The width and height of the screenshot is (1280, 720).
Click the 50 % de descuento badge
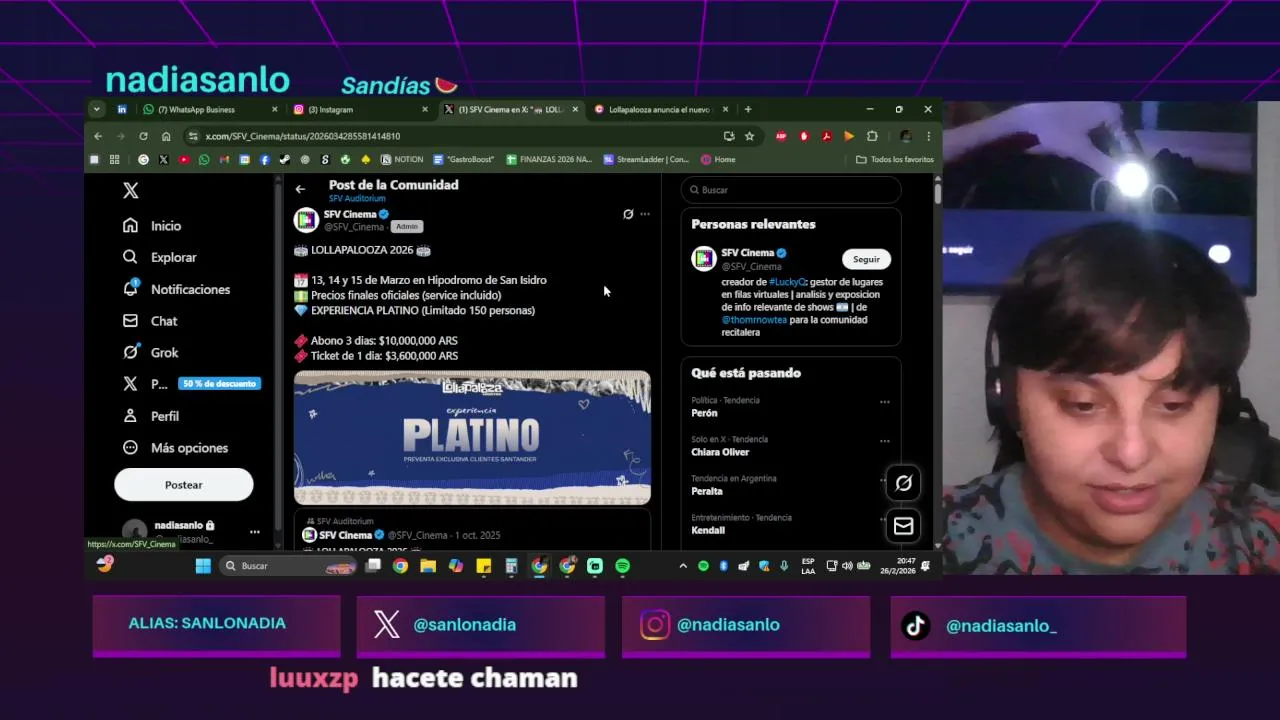(x=219, y=384)
